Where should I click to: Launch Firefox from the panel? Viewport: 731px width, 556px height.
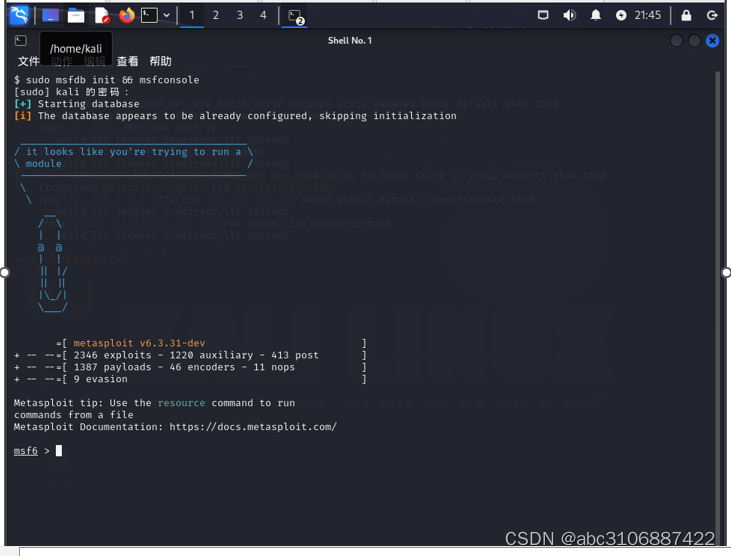point(126,16)
